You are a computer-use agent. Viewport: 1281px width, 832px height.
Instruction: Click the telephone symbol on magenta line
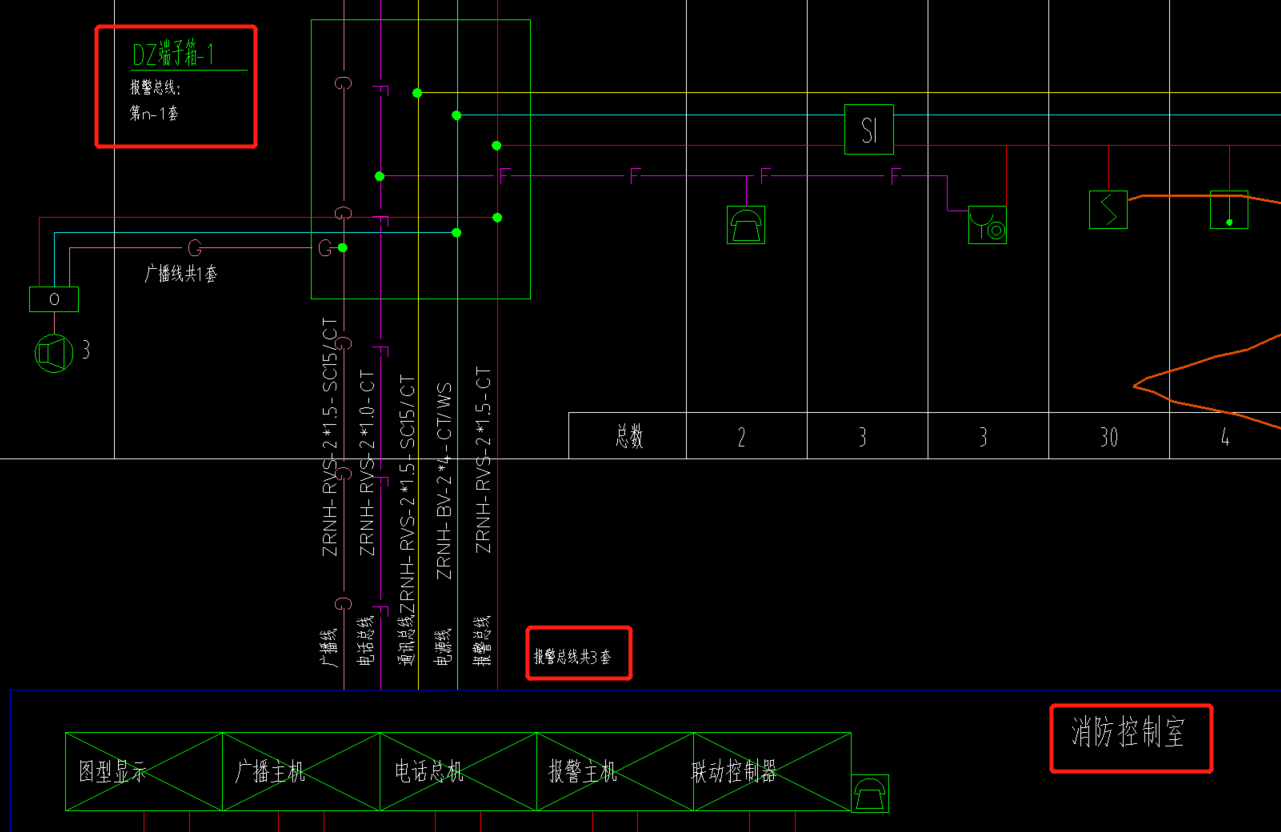746,225
